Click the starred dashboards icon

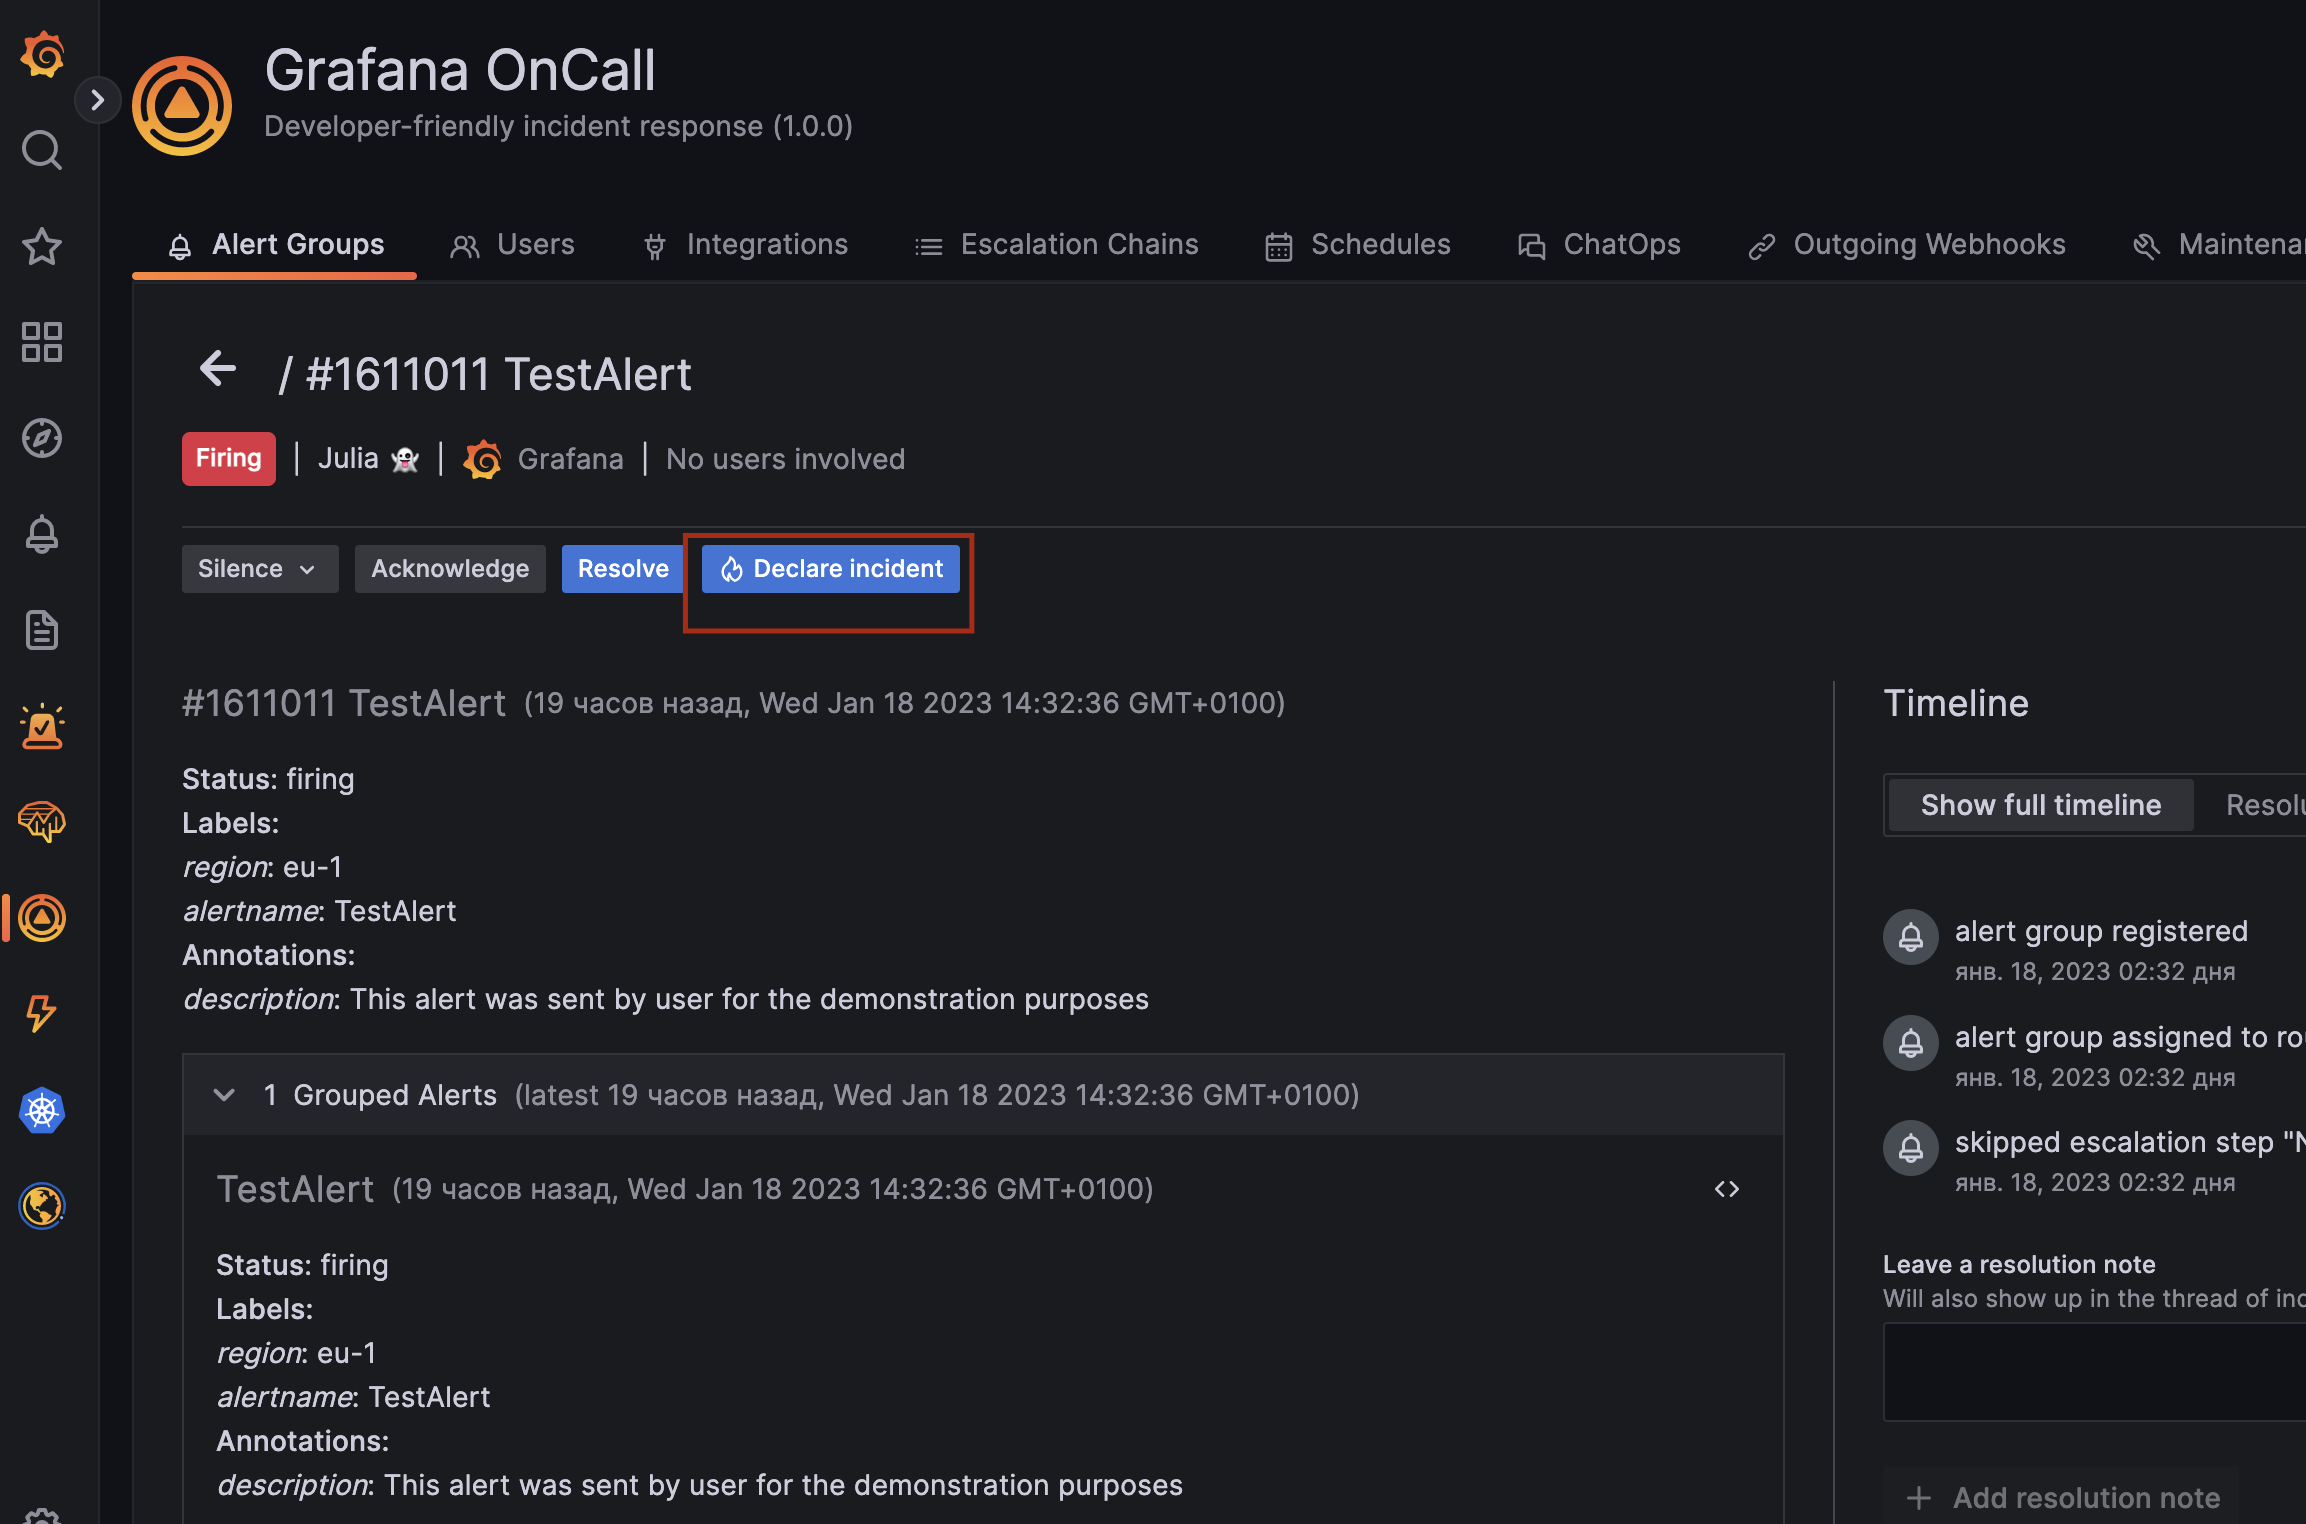(41, 246)
